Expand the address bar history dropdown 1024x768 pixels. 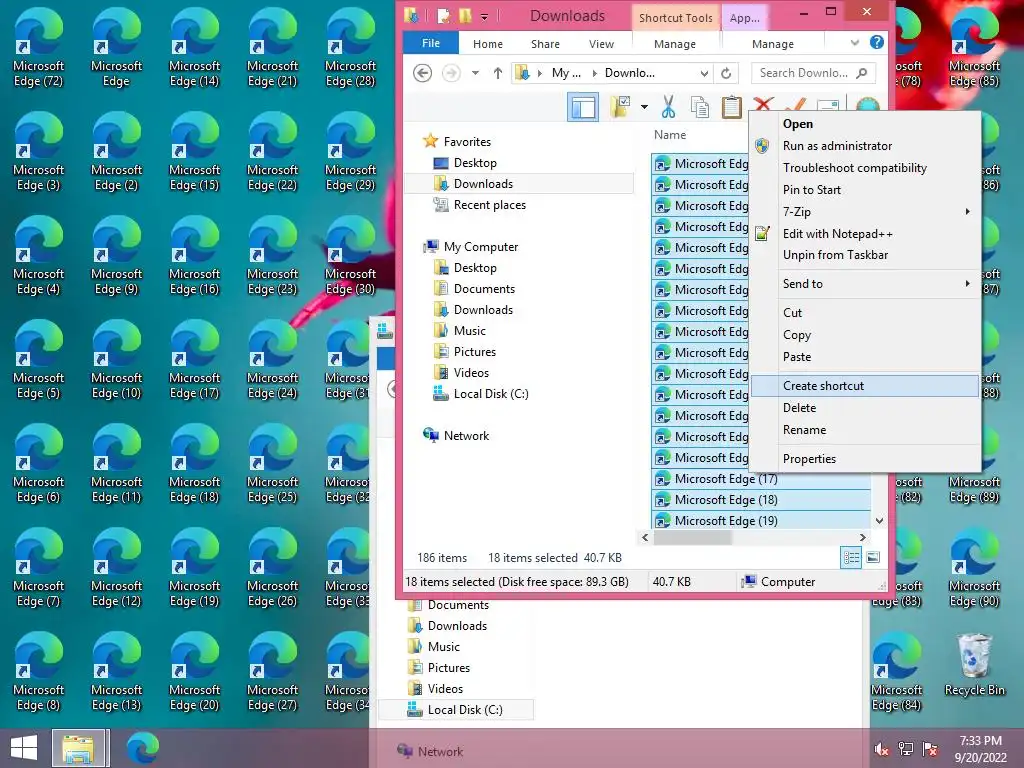click(x=704, y=73)
